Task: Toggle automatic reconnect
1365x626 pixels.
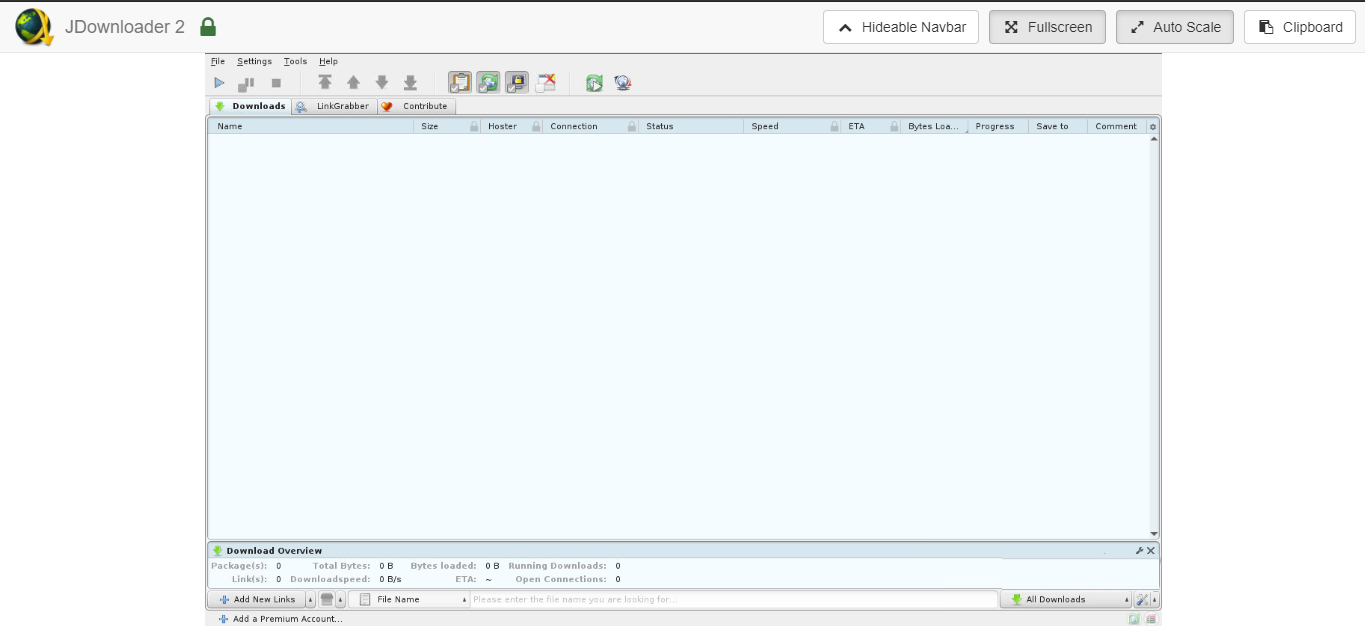Action: 488,83
